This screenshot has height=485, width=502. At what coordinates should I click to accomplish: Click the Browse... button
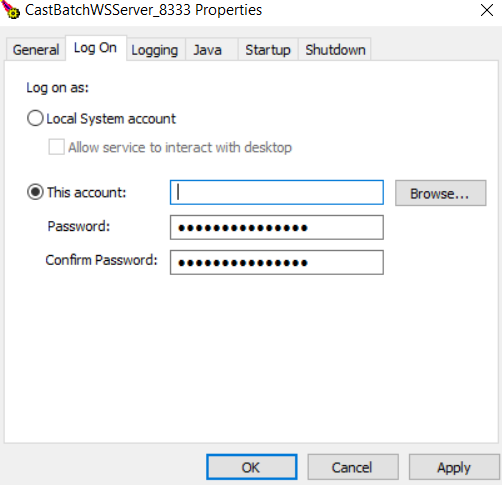pos(441,193)
